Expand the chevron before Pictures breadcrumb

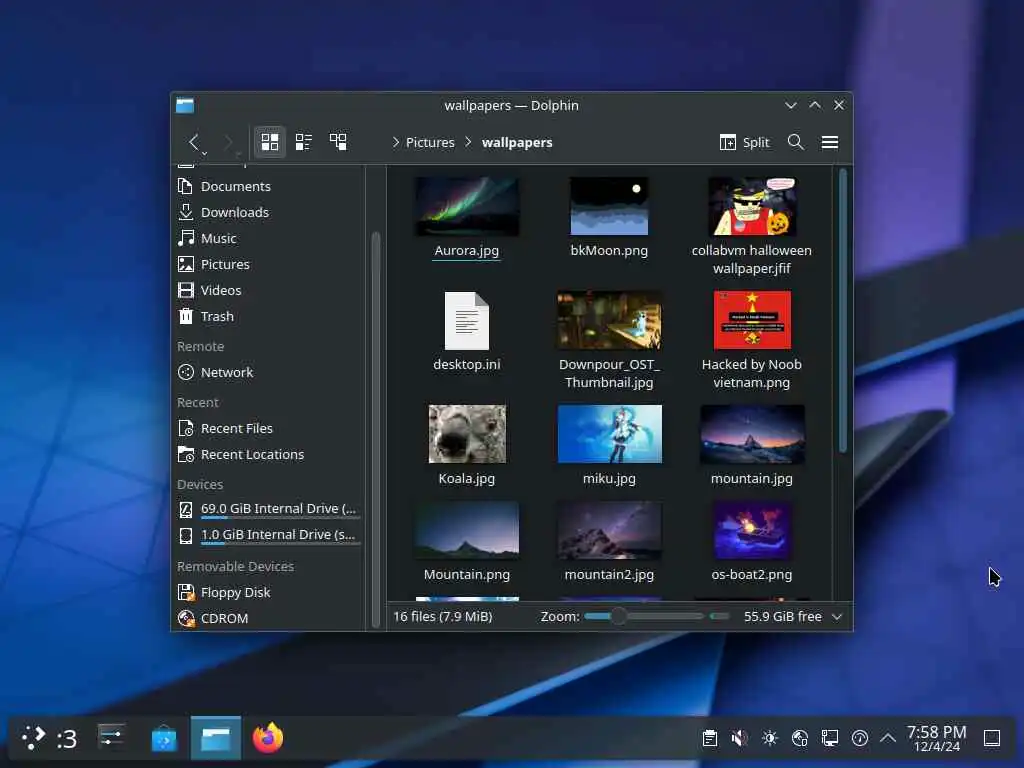click(395, 142)
